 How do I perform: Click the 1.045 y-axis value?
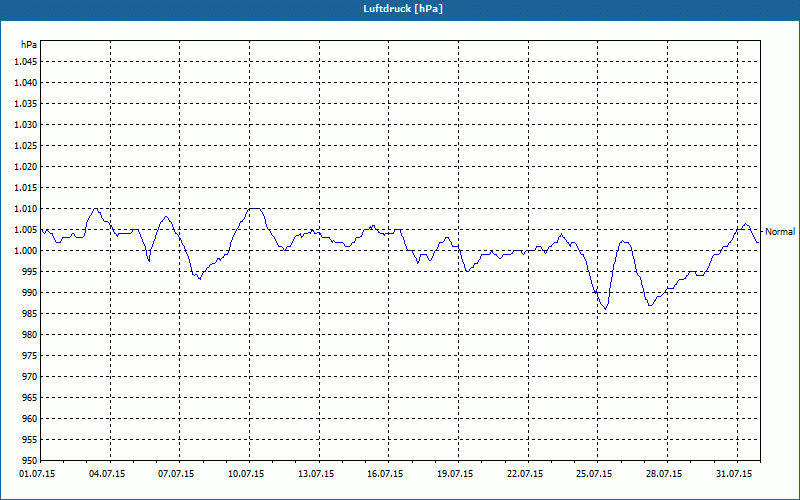(x=26, y=62)
